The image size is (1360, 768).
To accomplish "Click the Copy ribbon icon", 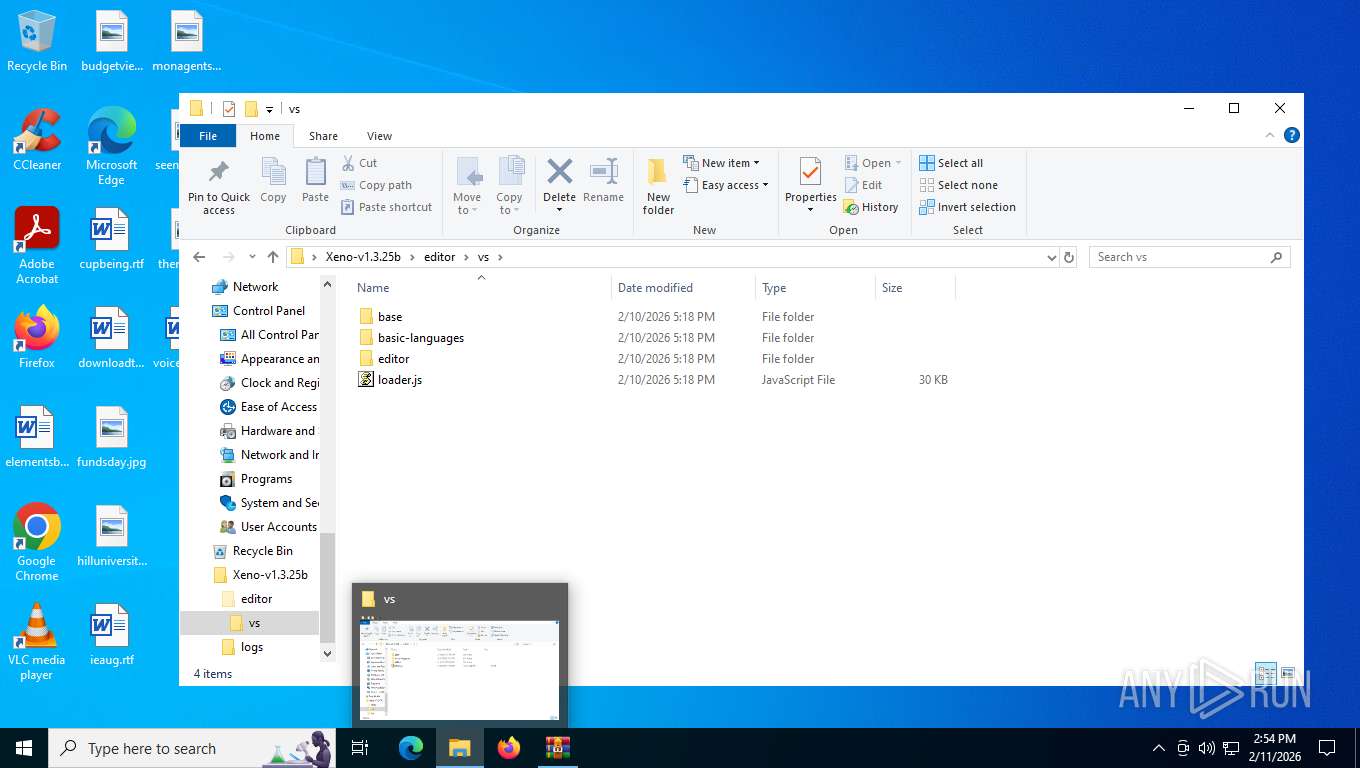I will [273, 180].
